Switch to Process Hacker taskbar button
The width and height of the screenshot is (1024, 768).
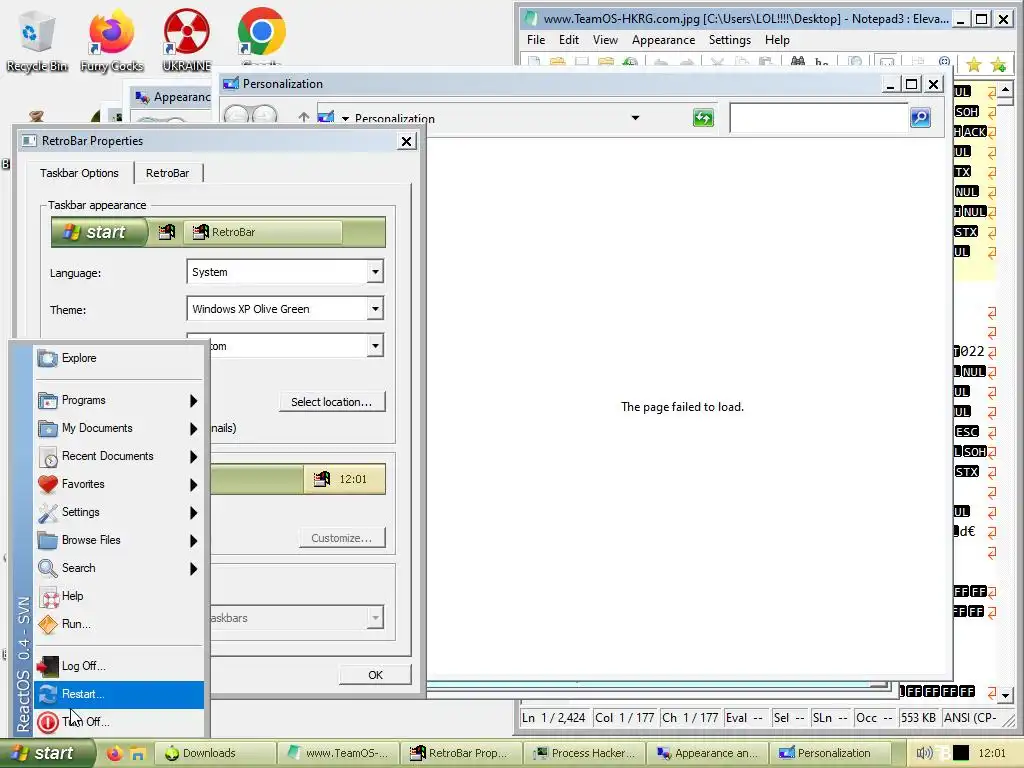pyautogui.click(x=584, y=753)
